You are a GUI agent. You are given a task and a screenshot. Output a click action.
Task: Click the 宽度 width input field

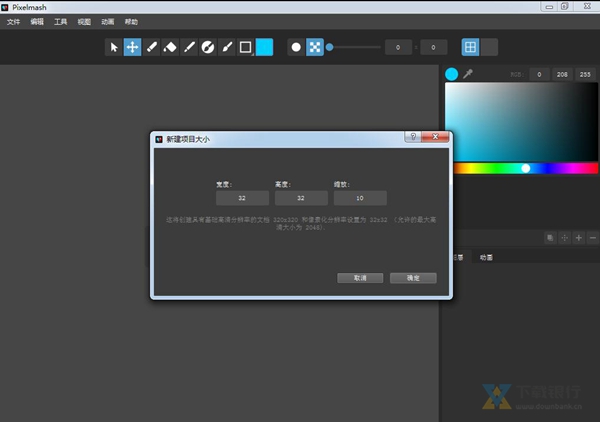[x=242, y=198]
